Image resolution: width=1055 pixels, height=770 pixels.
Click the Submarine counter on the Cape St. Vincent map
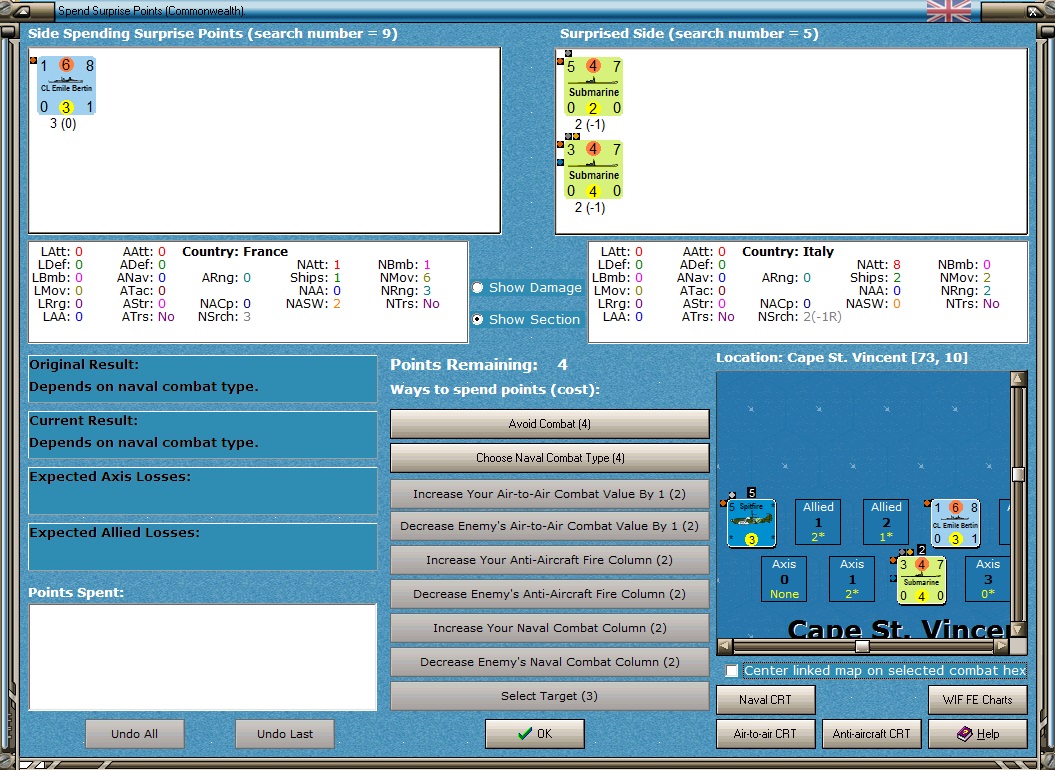tap(922, 580)
